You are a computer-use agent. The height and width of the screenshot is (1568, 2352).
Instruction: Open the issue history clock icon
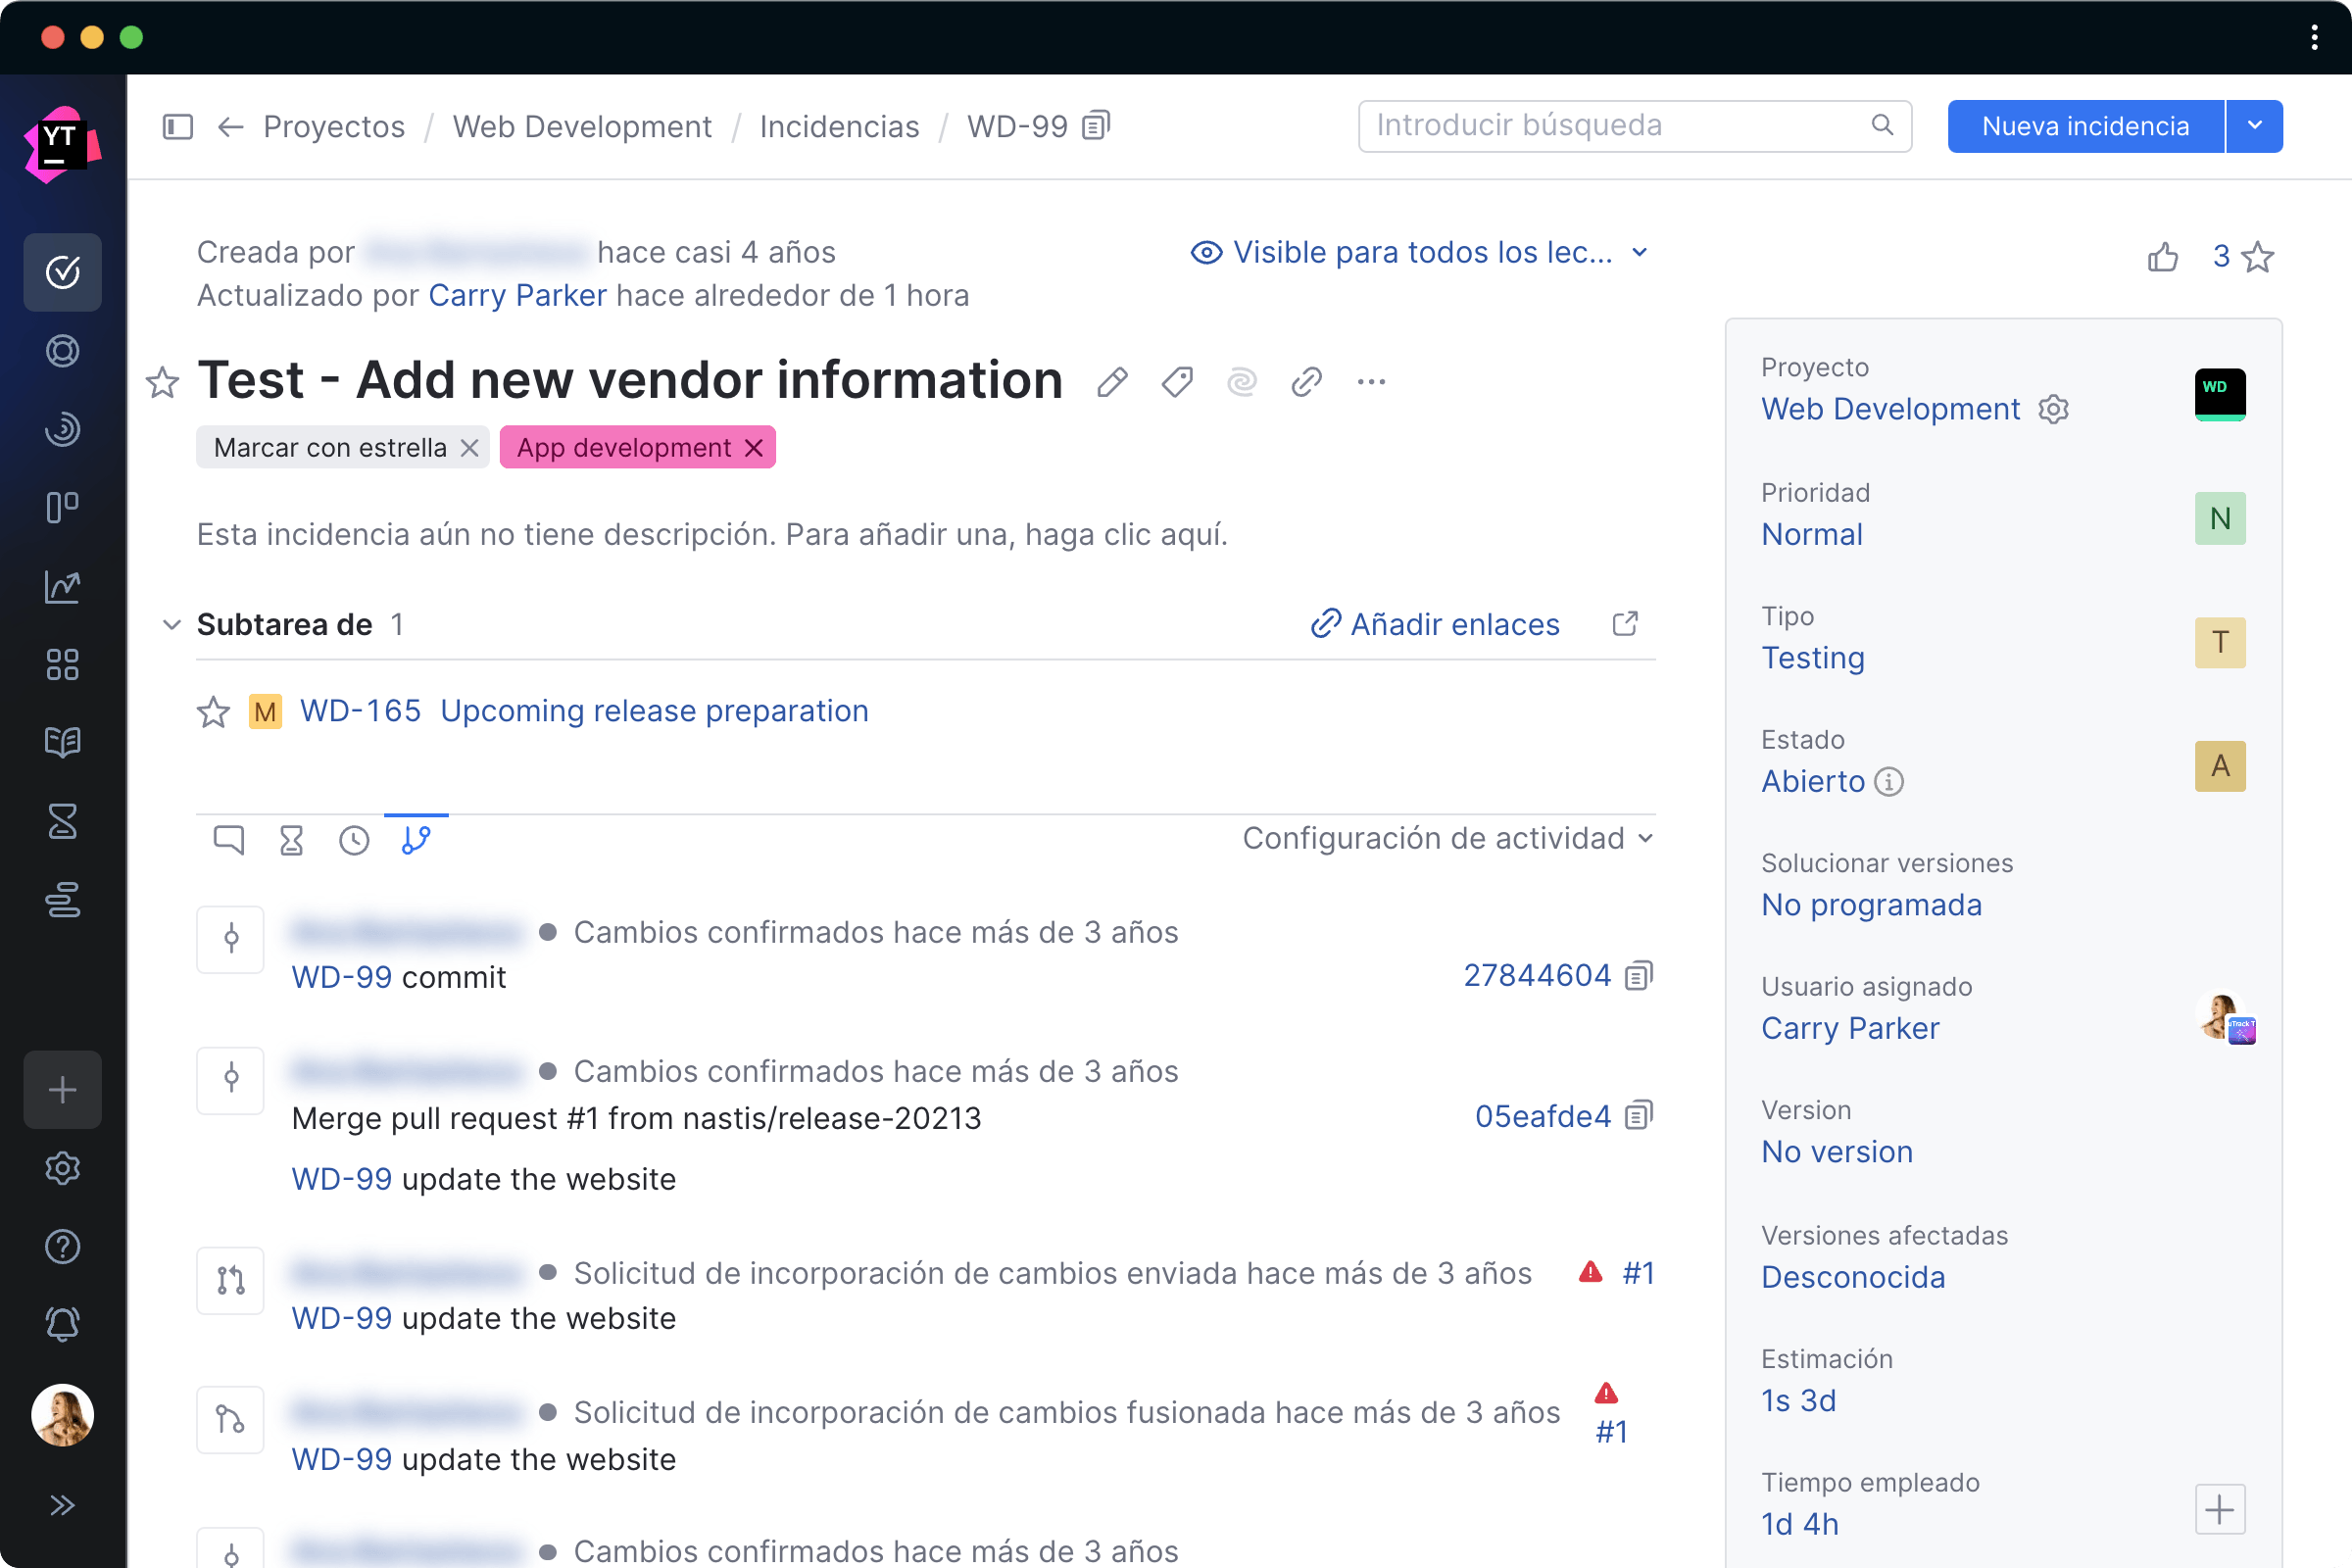tap(354, 840)
